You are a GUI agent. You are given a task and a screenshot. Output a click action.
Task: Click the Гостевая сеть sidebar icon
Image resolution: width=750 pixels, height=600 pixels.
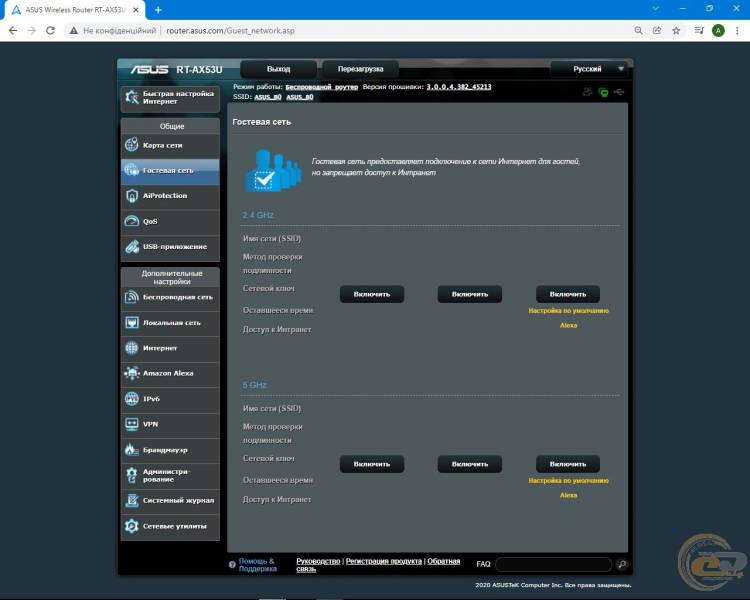point(132,170)
